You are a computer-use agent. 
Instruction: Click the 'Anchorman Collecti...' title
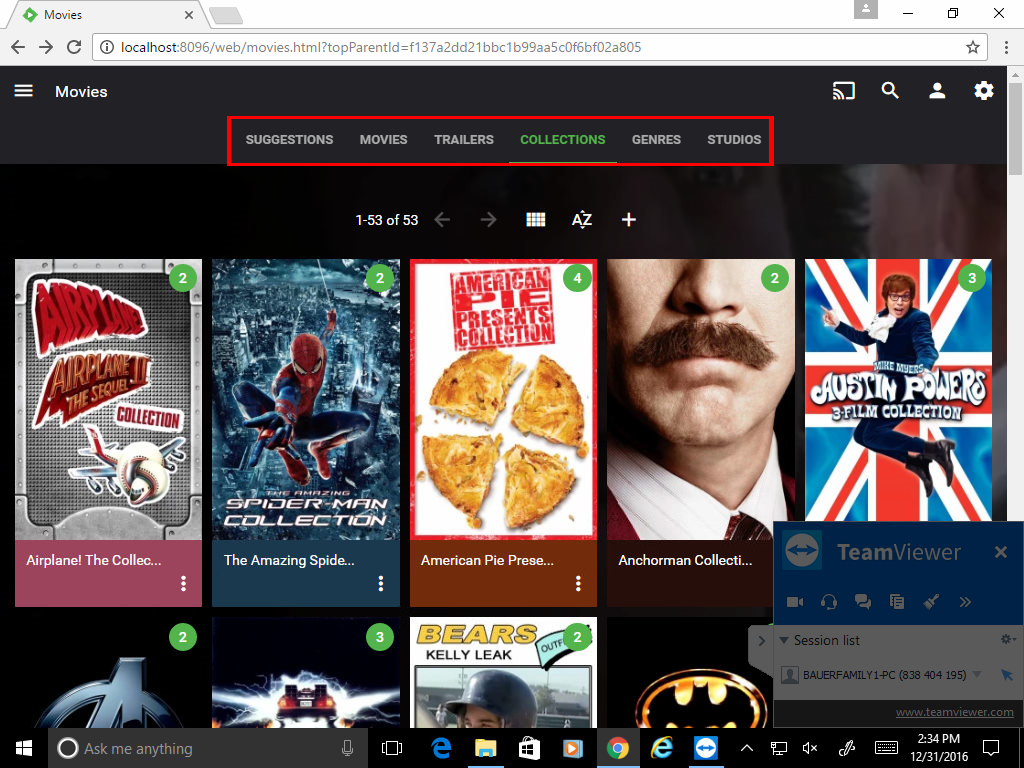click(x=685, y=560)
